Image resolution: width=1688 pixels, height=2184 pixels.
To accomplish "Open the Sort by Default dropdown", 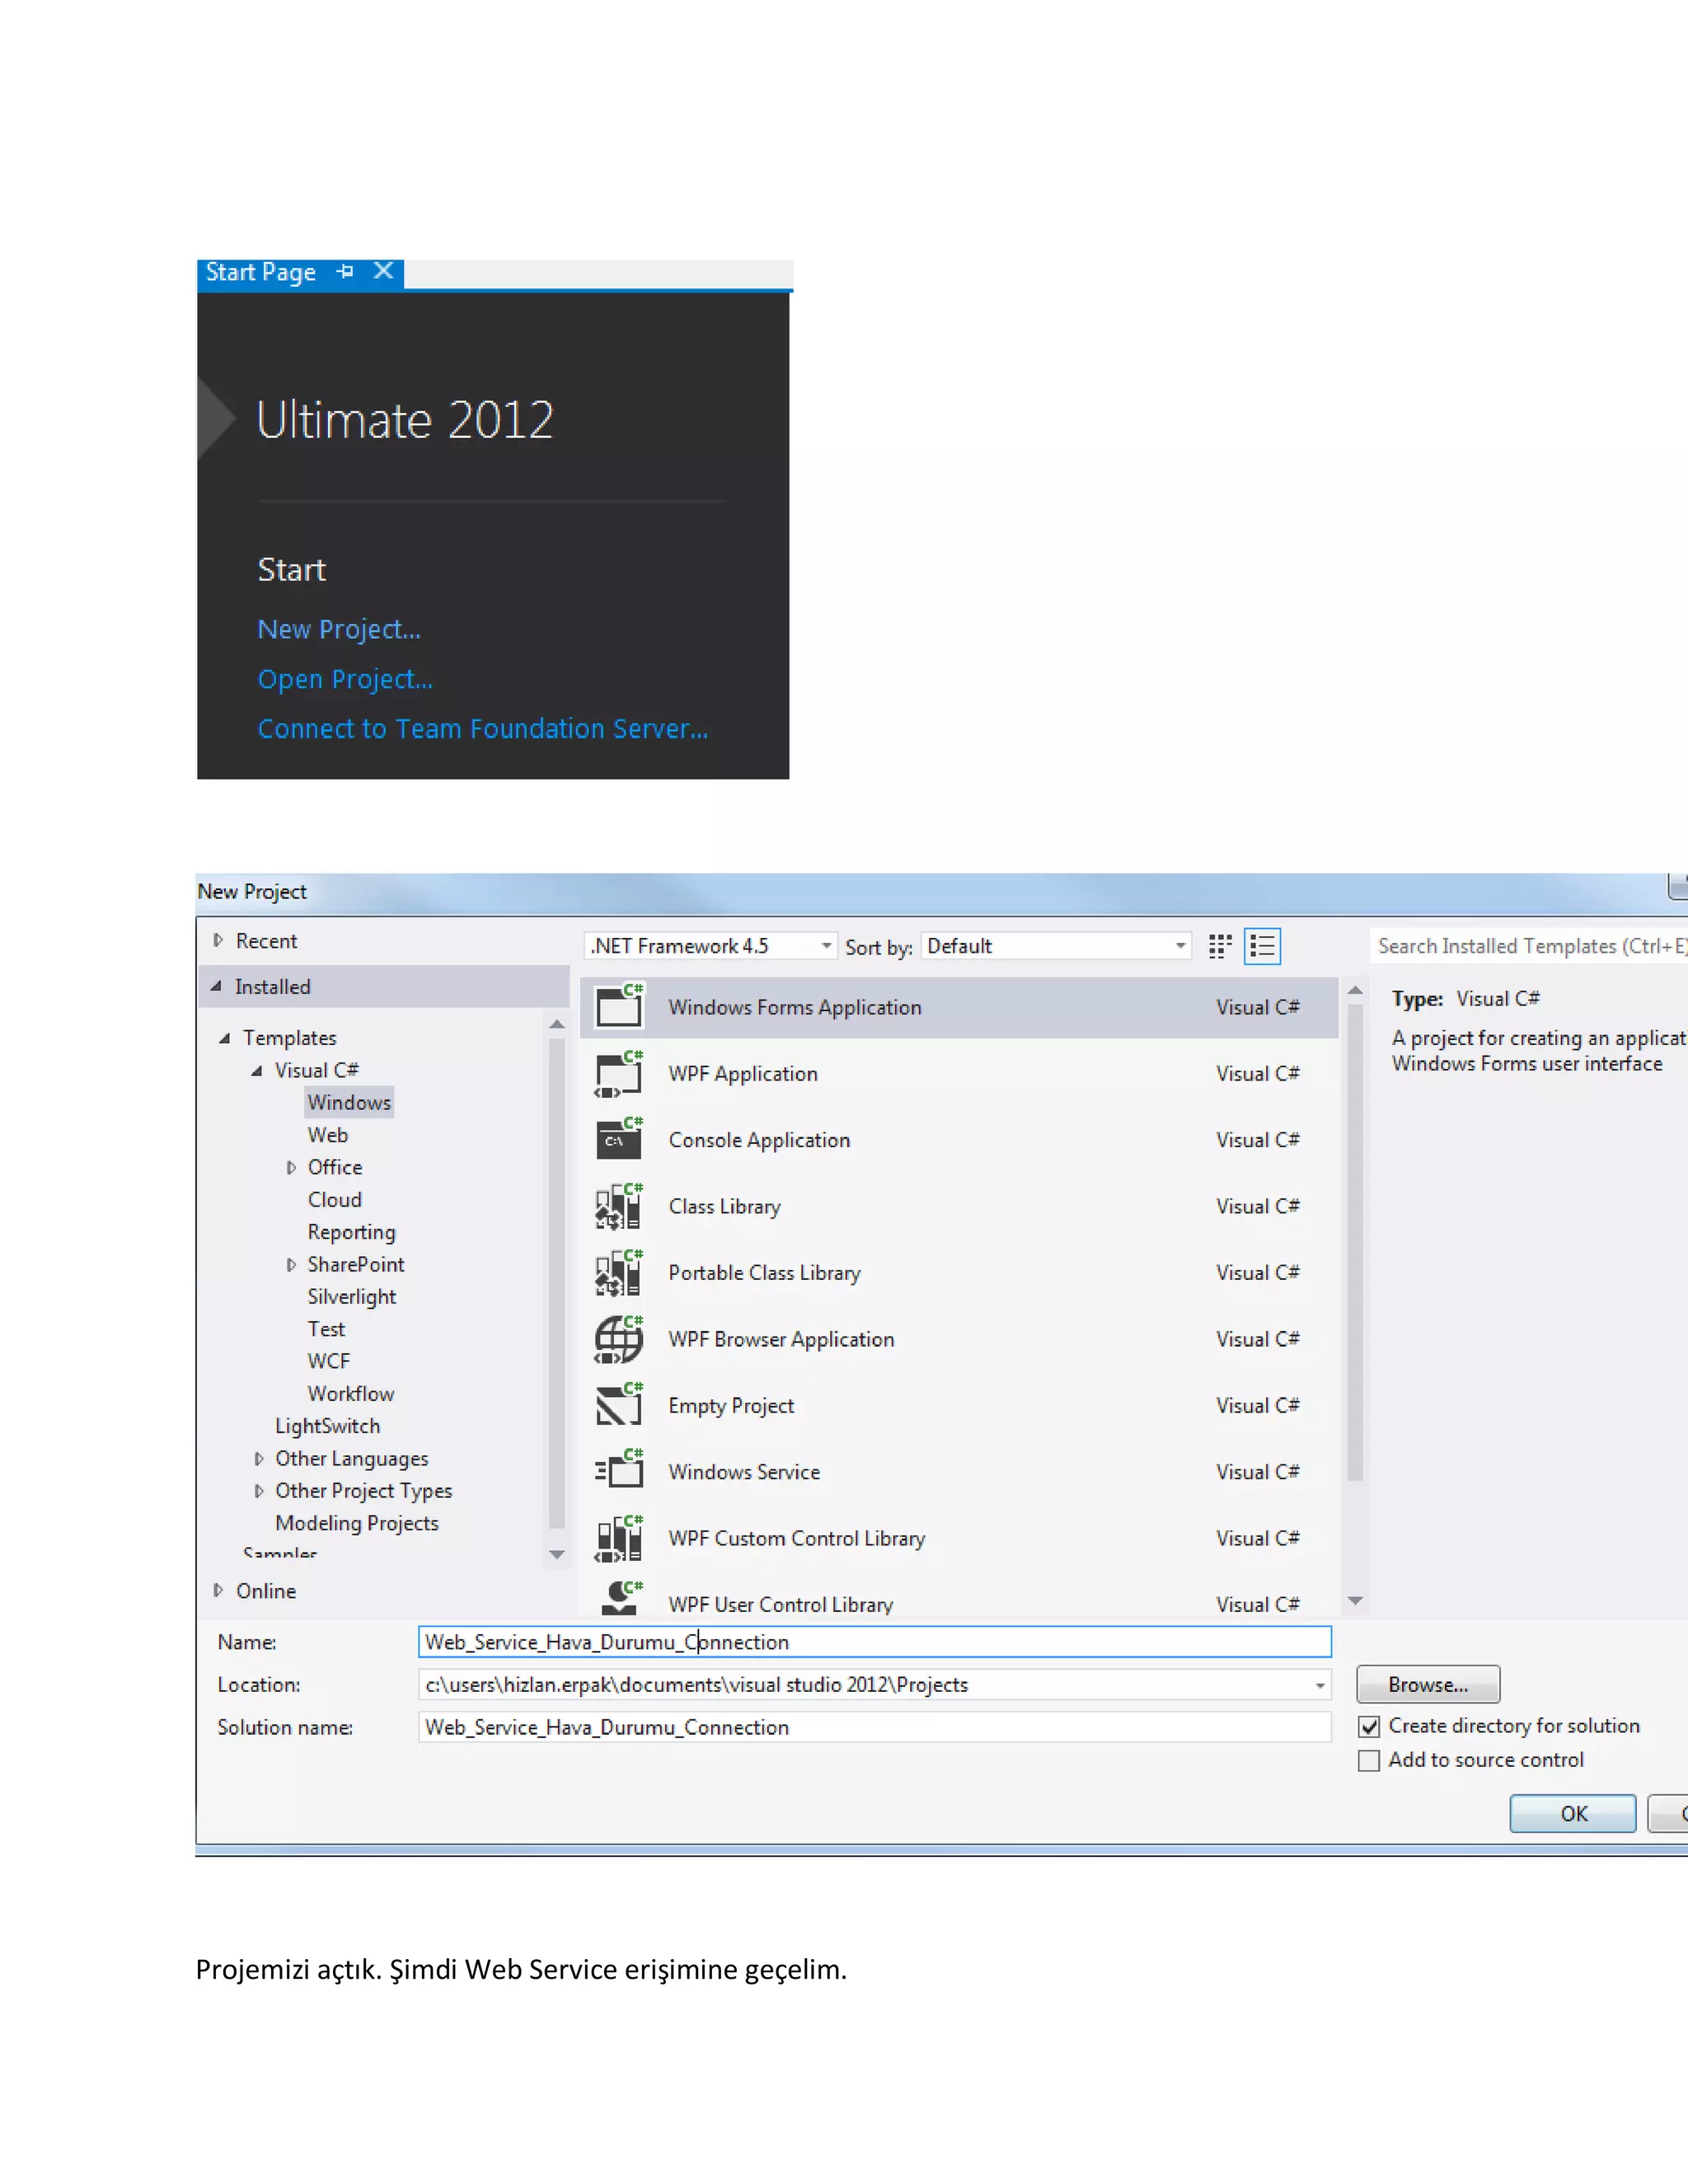I will (1055, 946).
